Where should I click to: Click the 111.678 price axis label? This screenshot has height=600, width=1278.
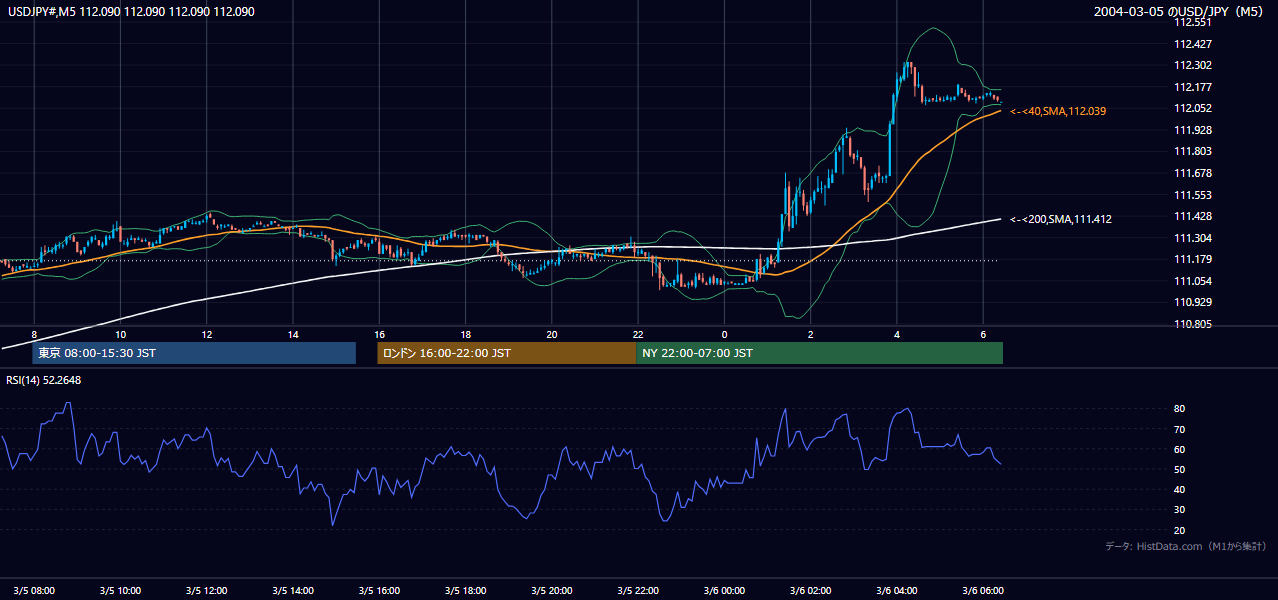pos(1193,173)
